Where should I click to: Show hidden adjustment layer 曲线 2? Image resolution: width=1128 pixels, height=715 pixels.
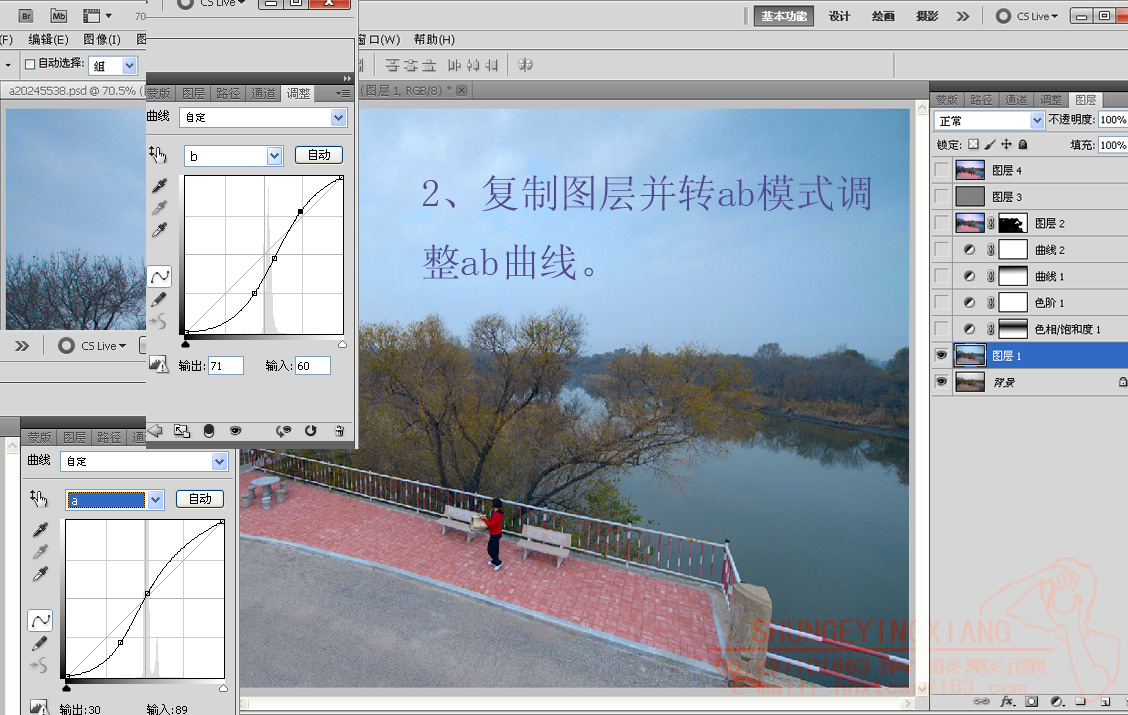[x=941, y=250]
